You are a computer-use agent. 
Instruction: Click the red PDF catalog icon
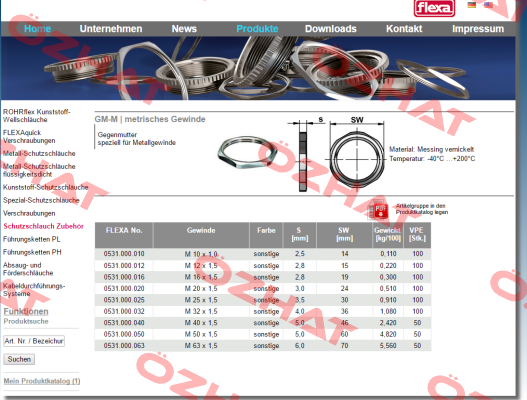380,211
